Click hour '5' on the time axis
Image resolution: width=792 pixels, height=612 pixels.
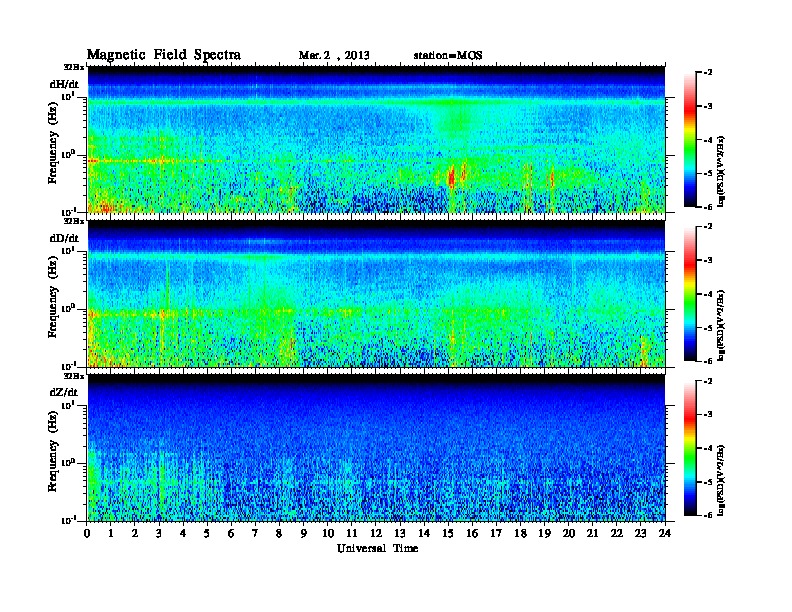[207, 533]
